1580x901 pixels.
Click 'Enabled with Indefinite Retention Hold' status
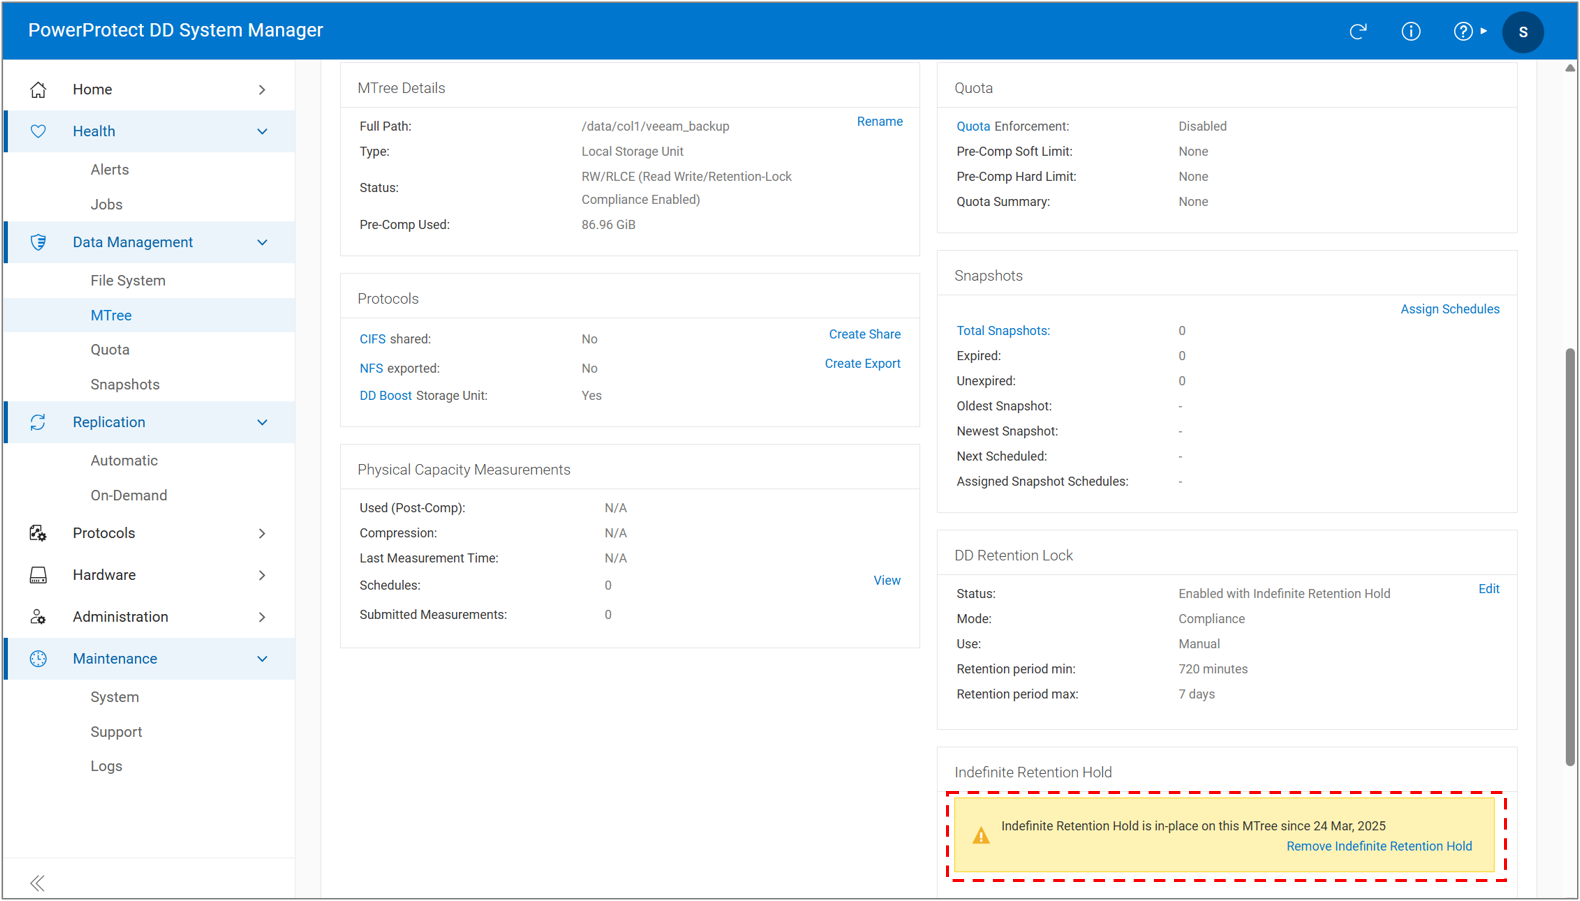tap(1284, 594)
